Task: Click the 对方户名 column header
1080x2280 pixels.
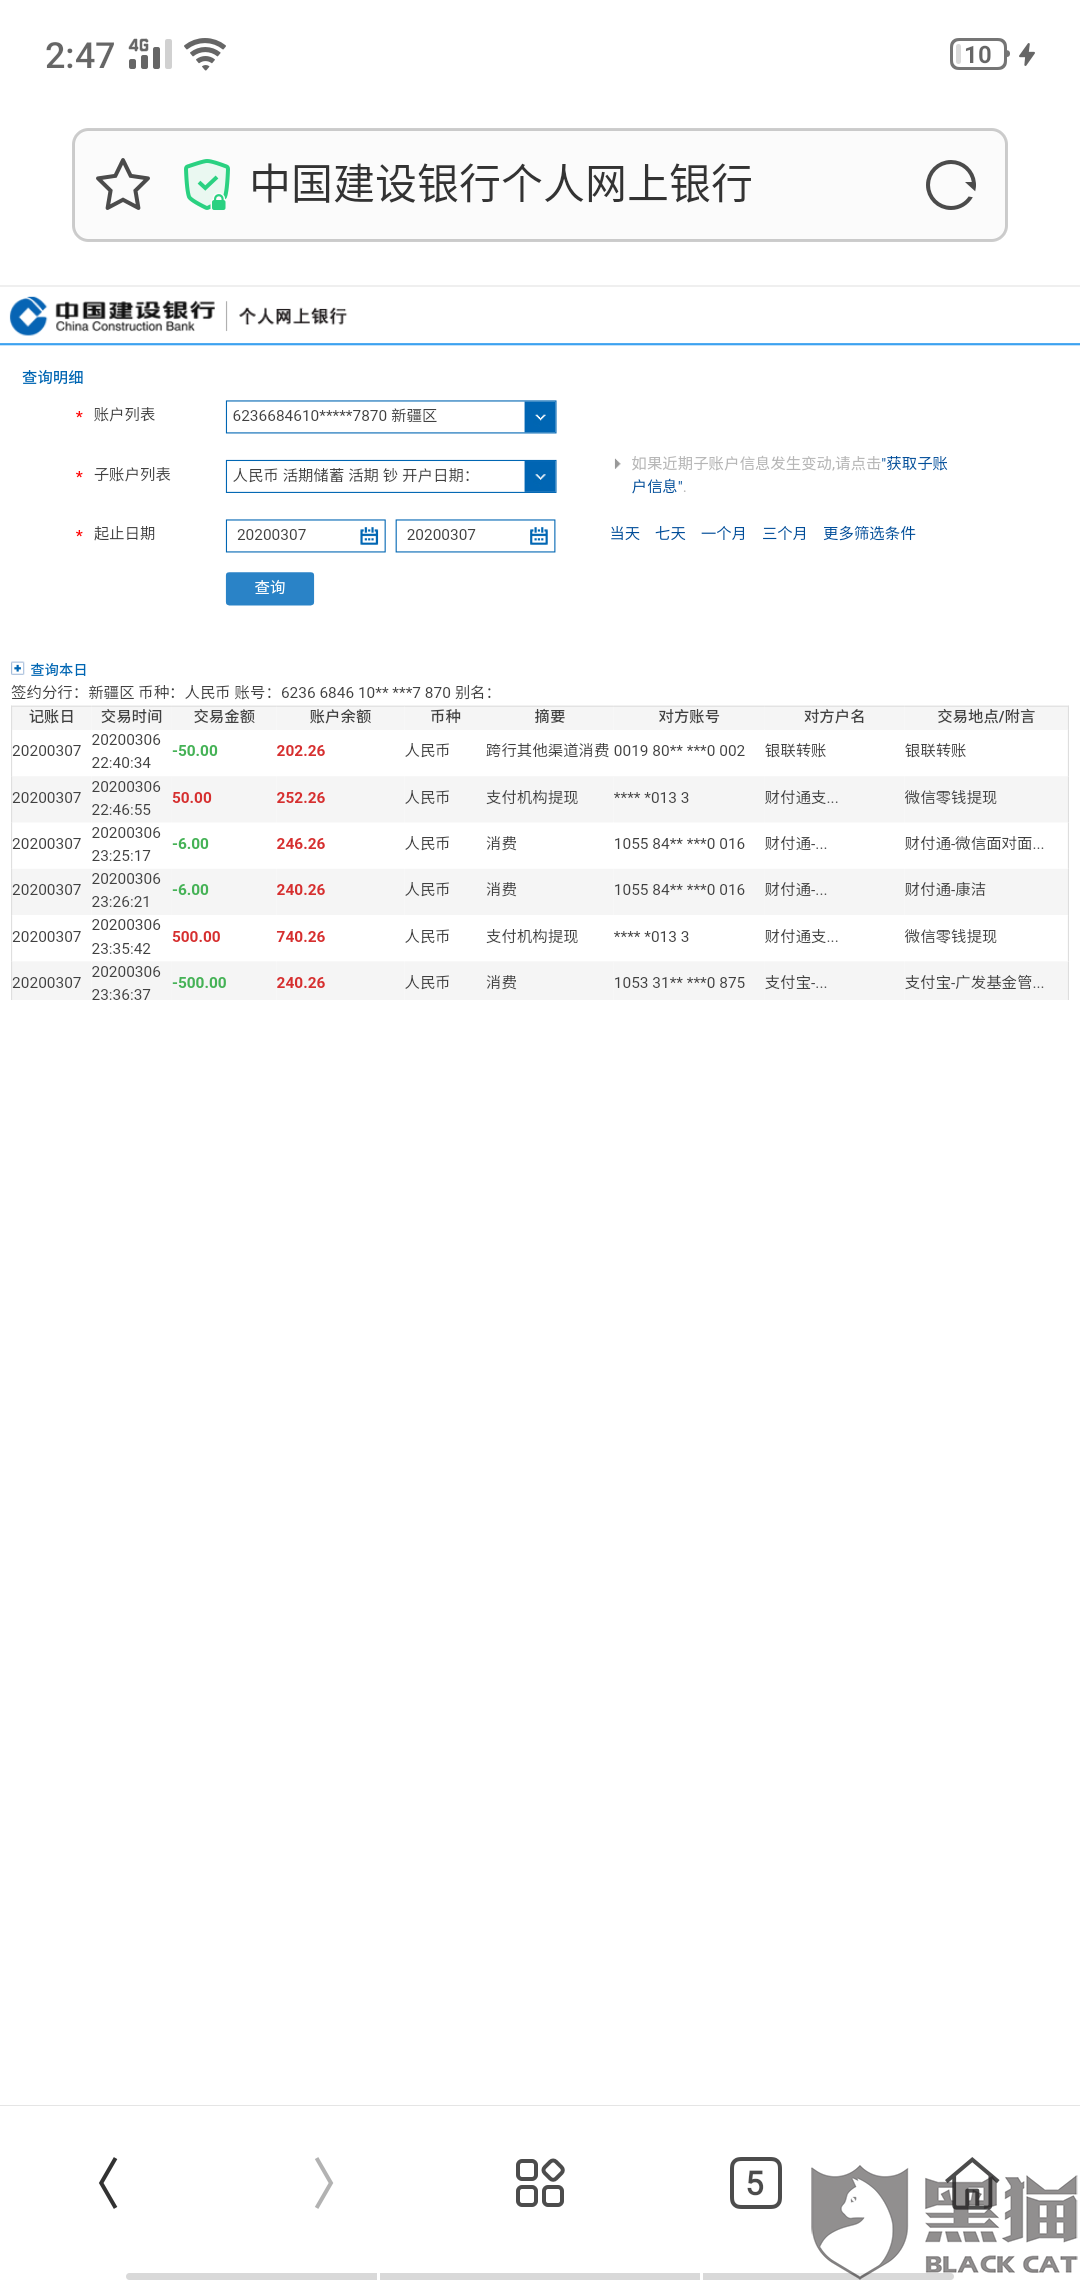Action: tap(834, 716)
